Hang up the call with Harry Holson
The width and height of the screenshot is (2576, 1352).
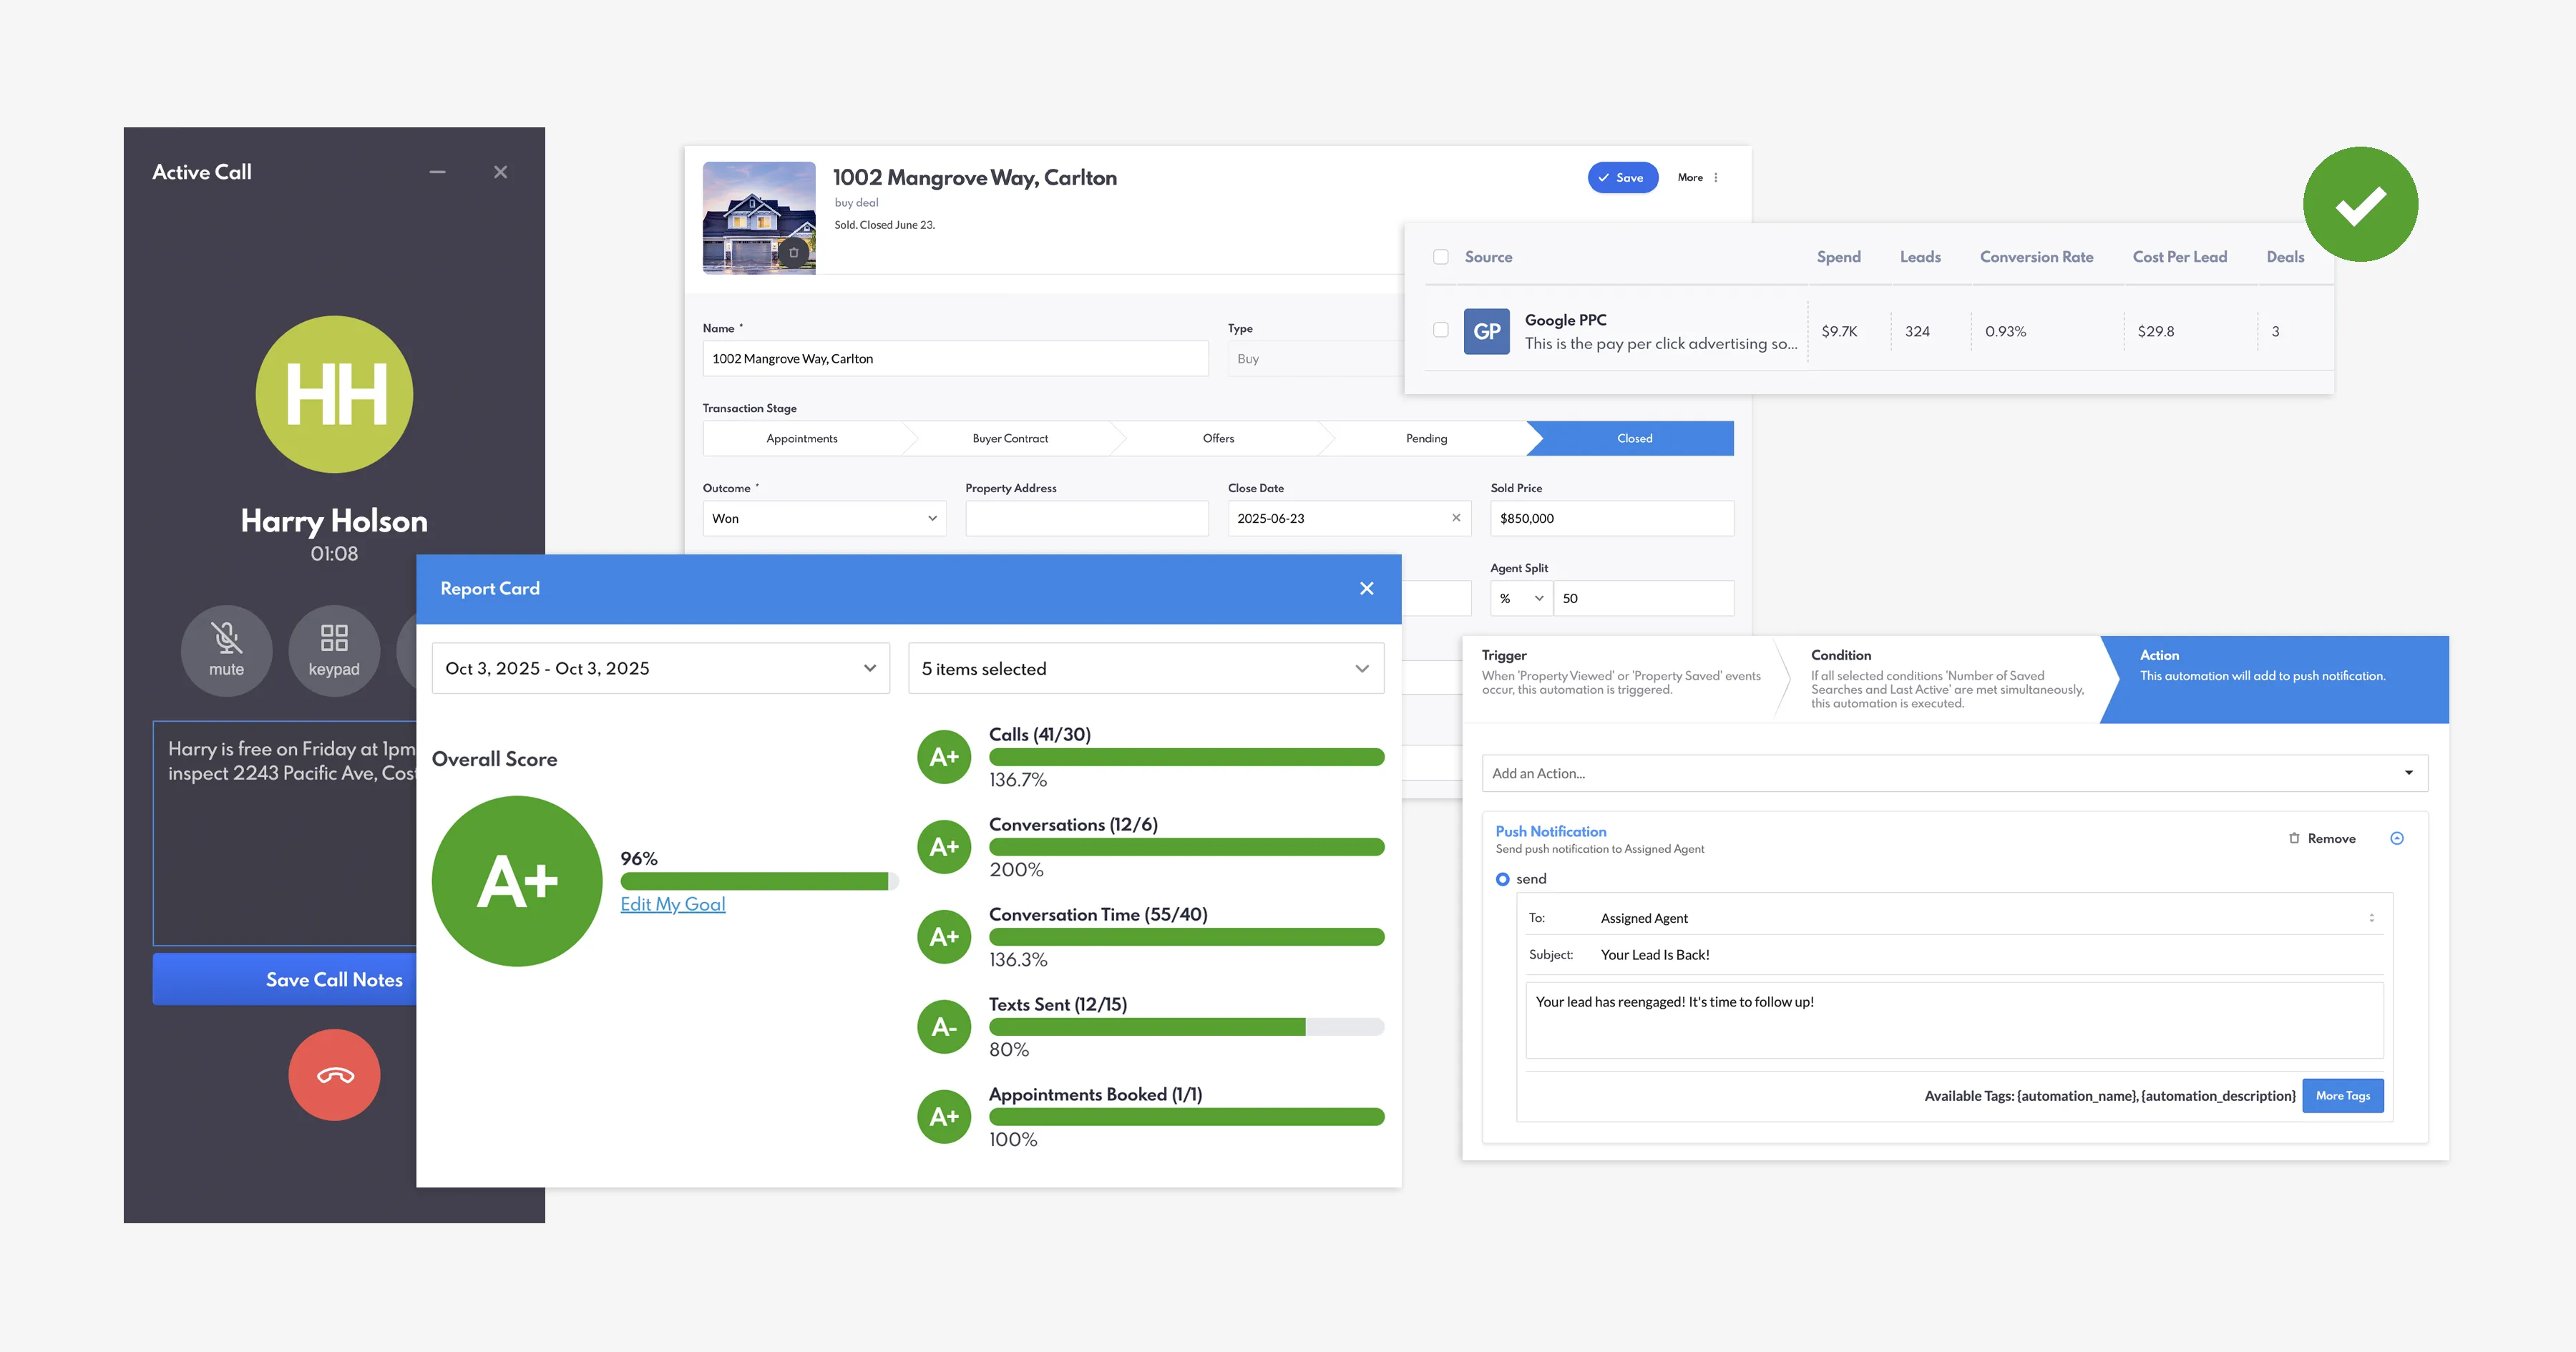coord(334,1075)
